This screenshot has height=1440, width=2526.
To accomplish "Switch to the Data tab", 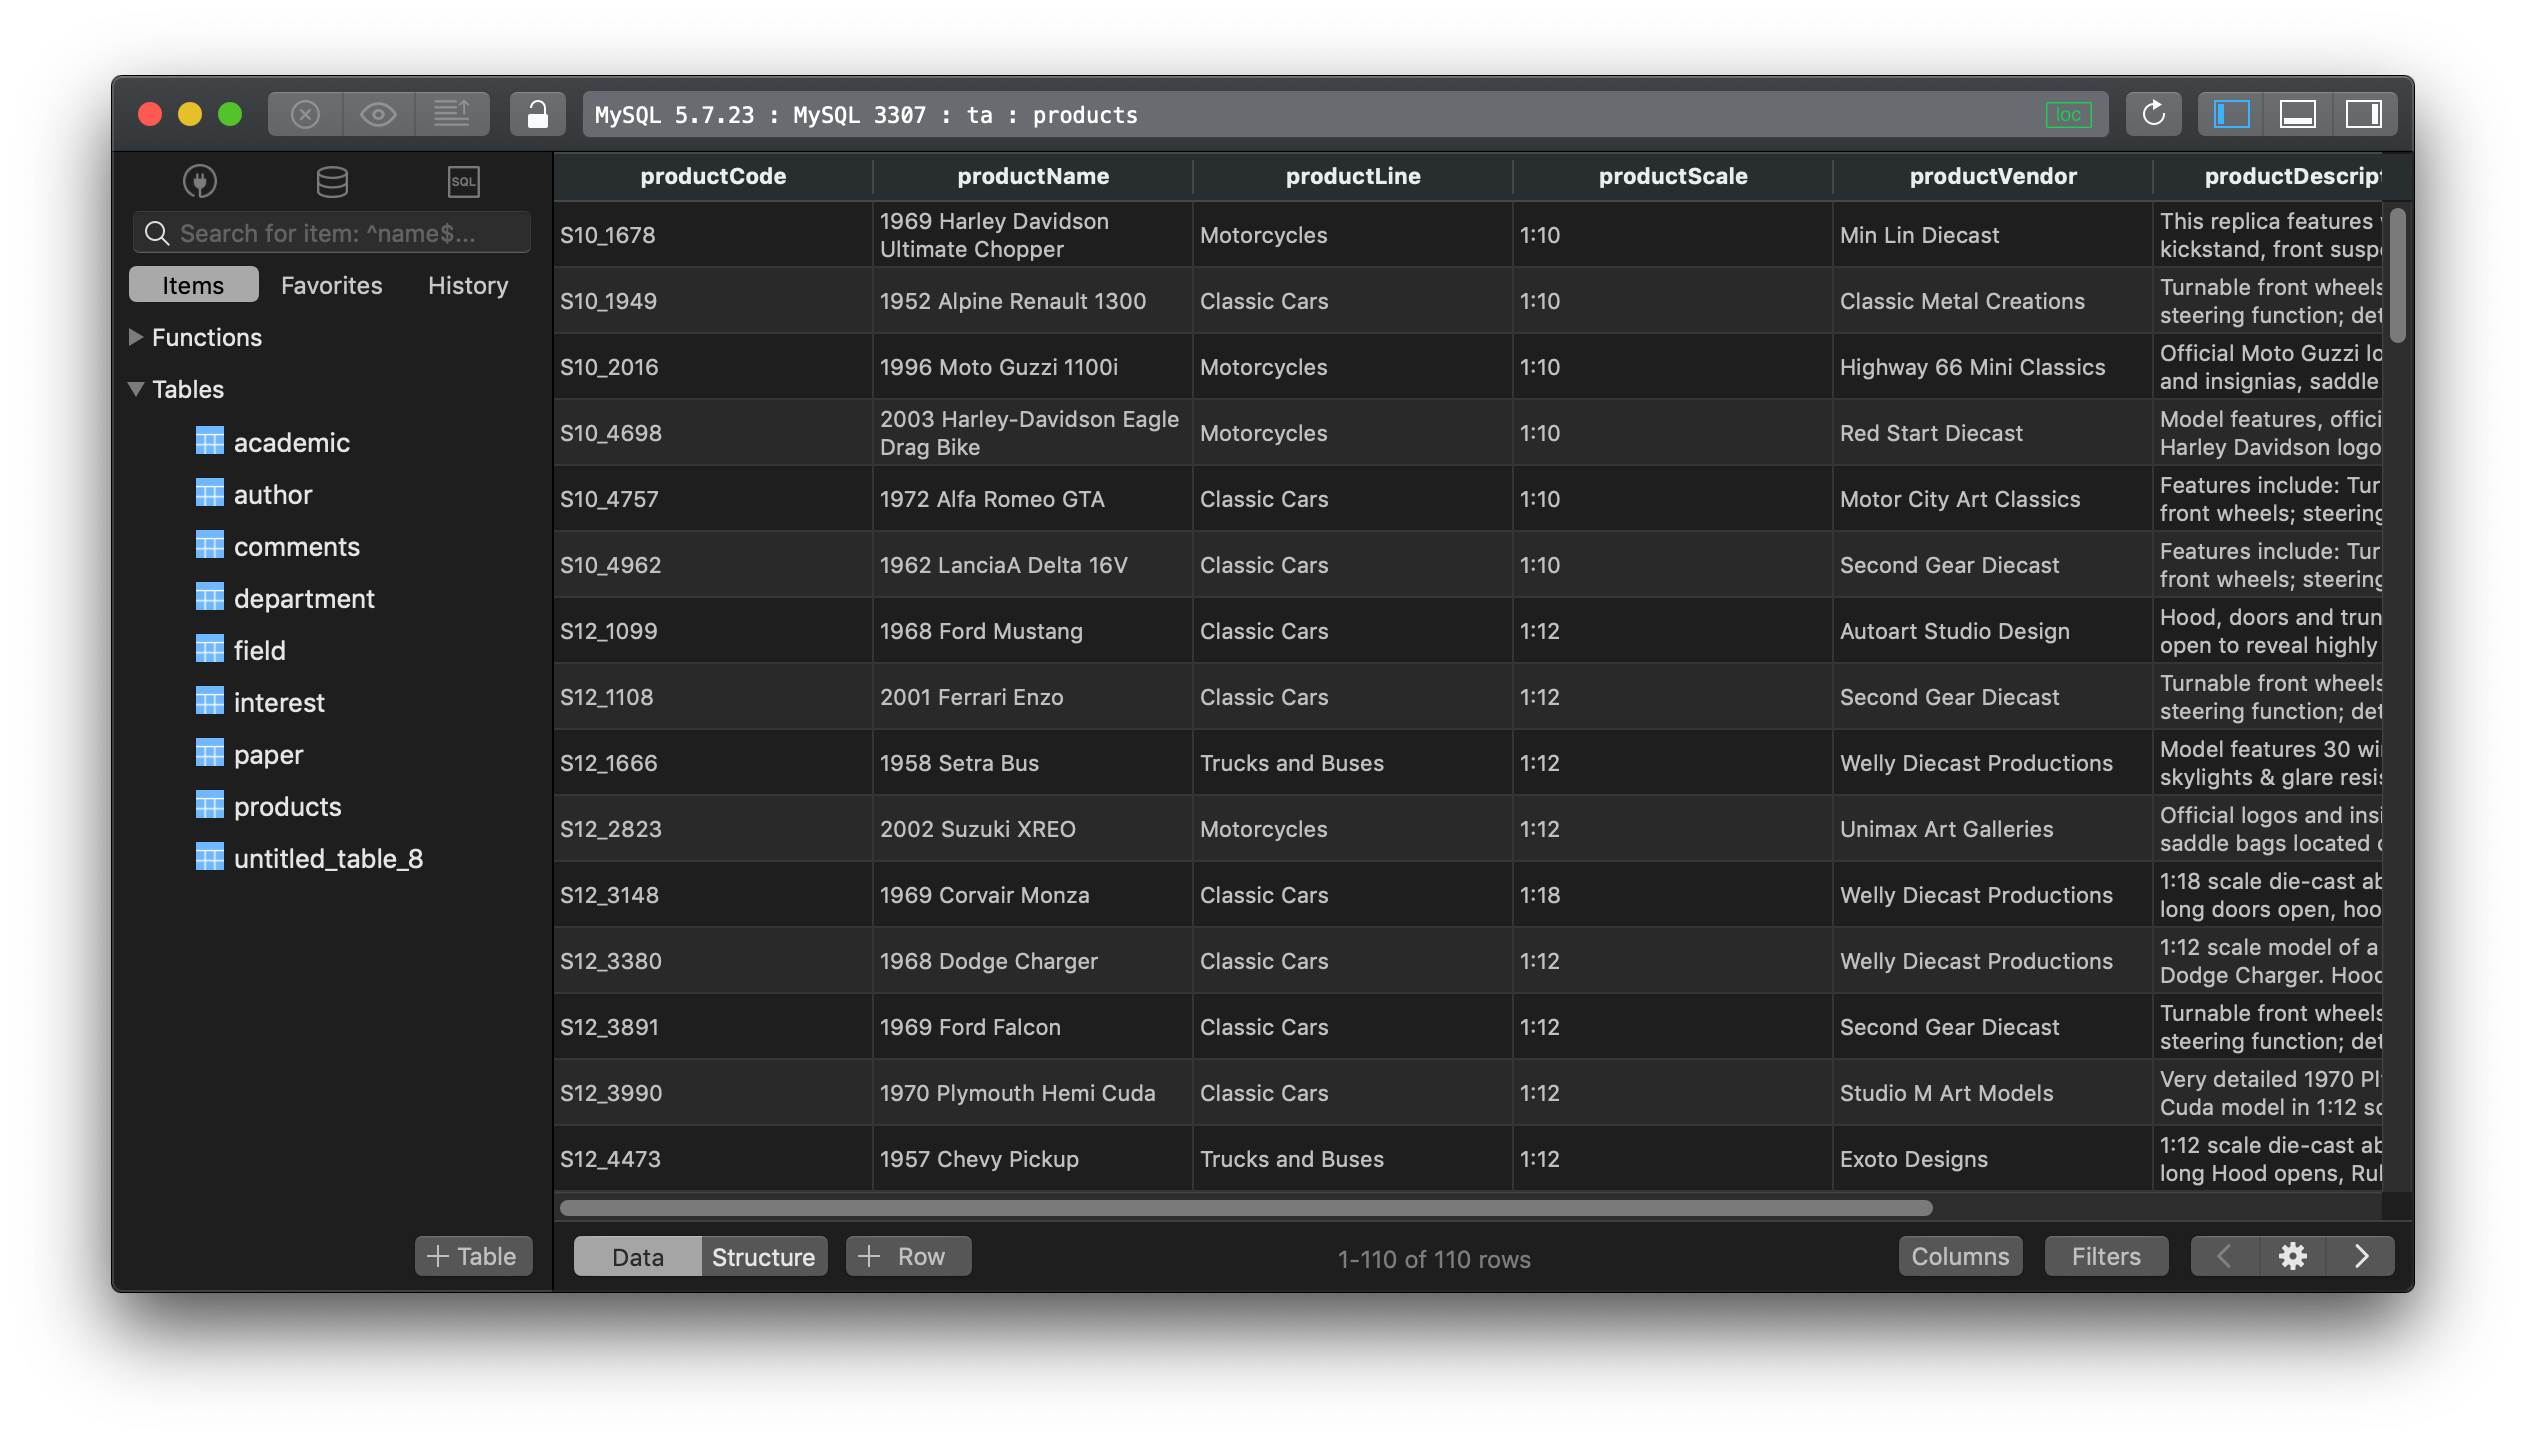I will coord(635,1254).
